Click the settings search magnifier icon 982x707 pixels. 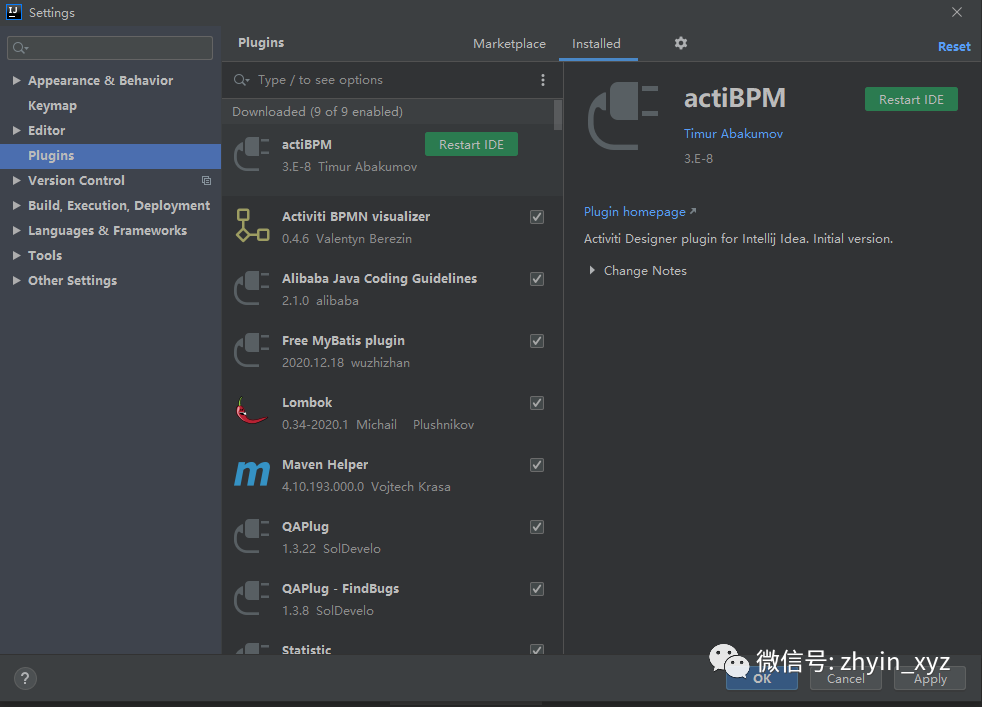point(20,48)
